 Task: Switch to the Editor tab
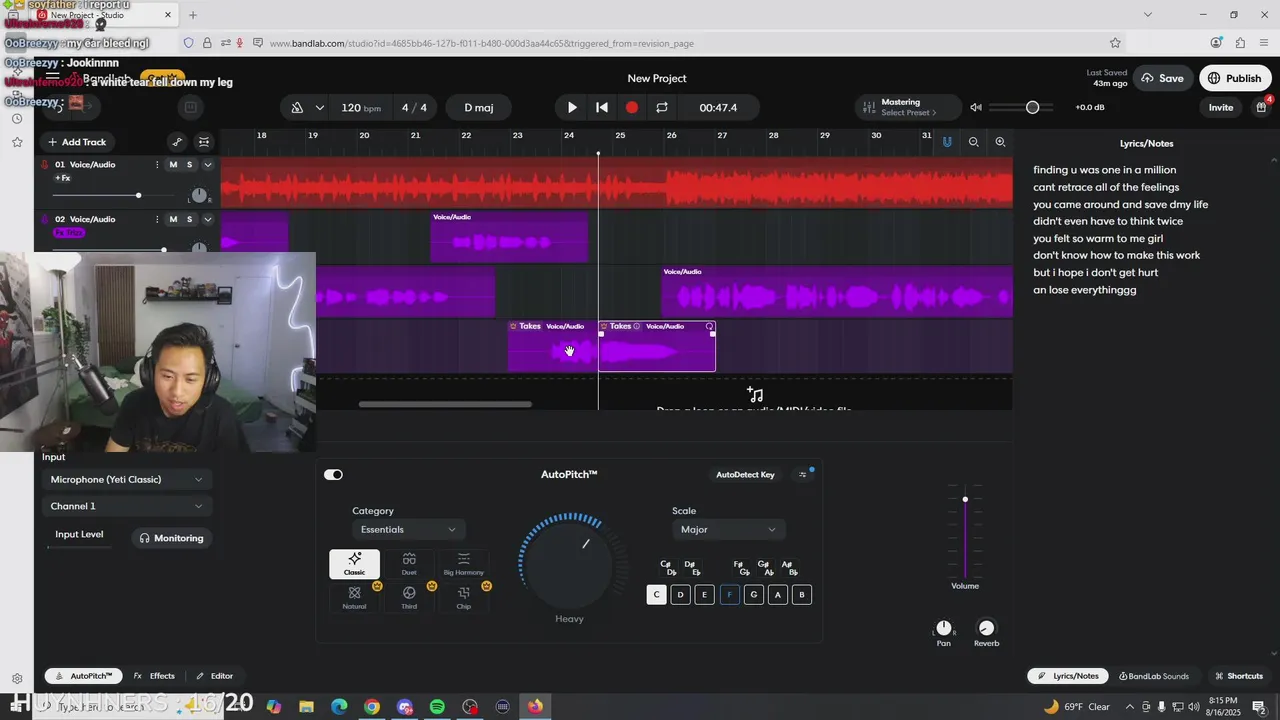(x=214, y=676)
